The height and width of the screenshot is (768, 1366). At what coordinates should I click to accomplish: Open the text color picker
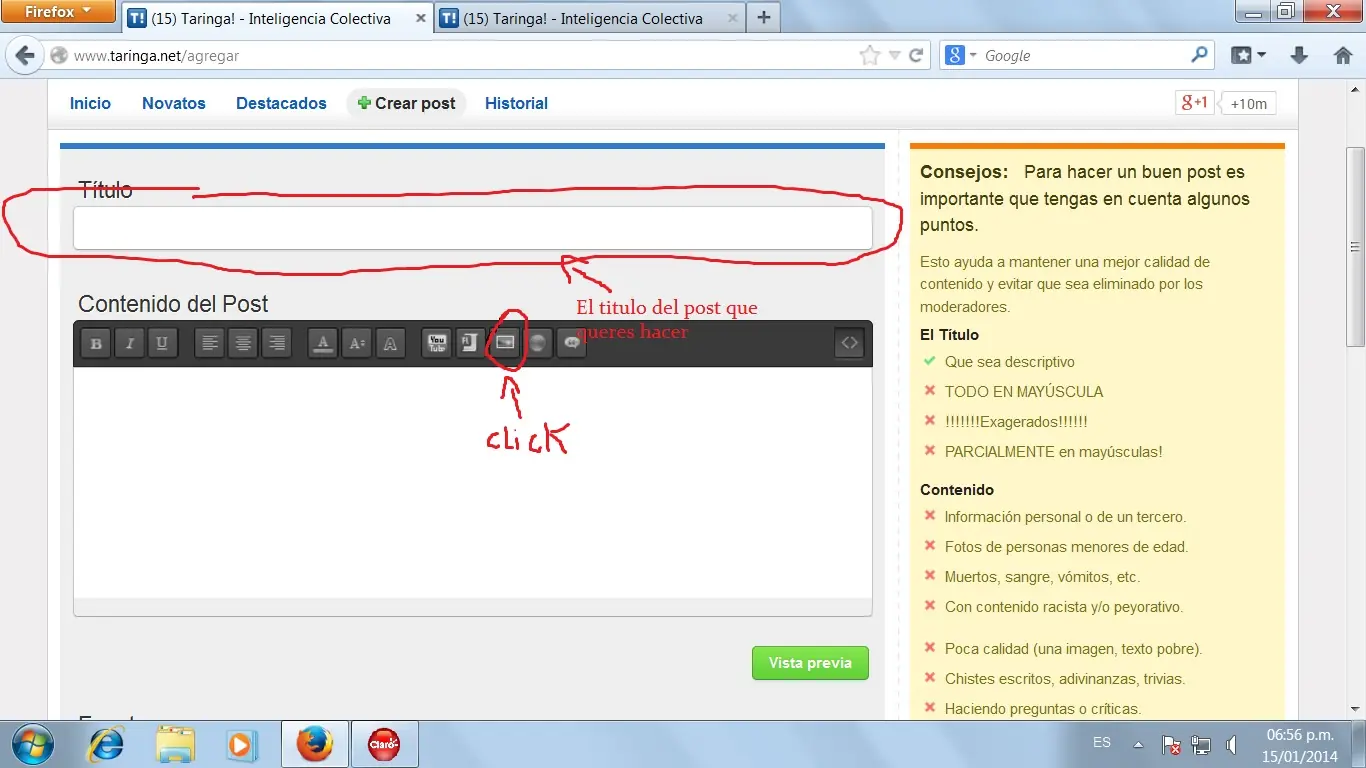point(322,344)
